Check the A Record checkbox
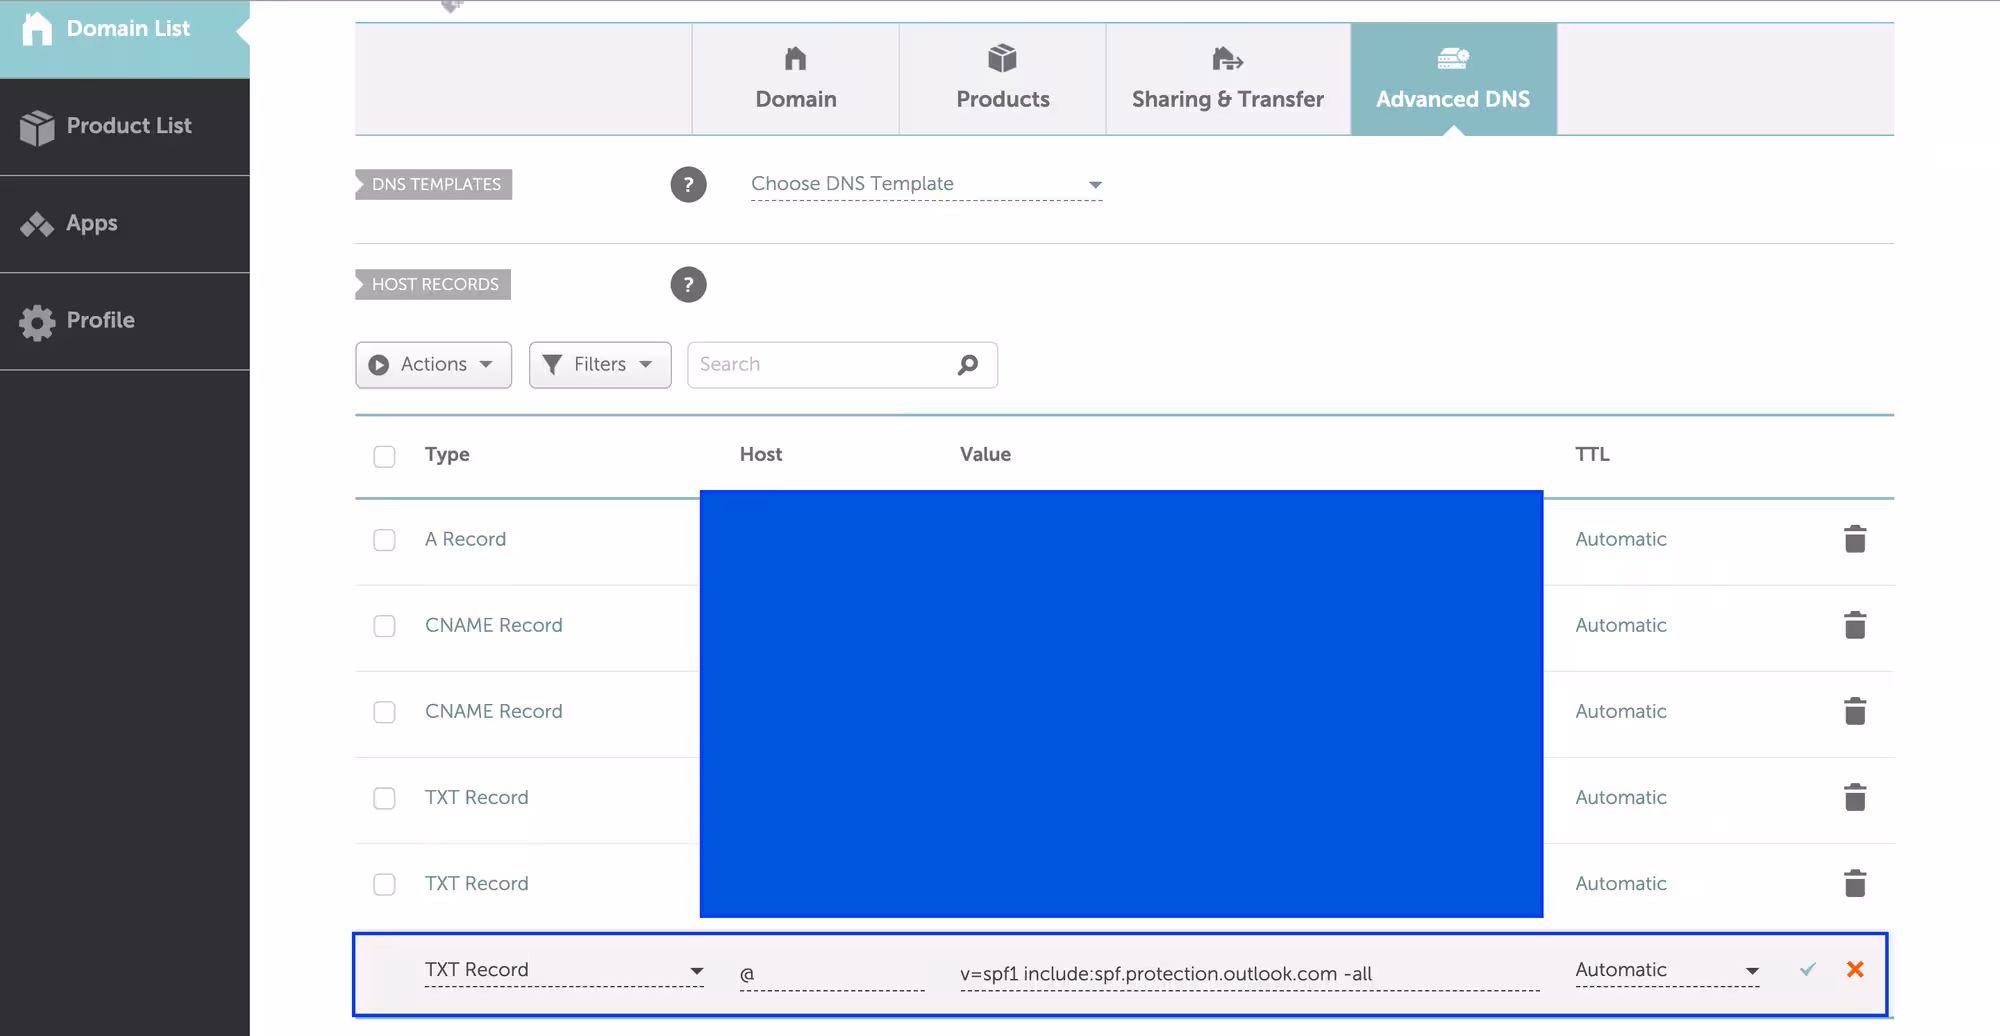Image resolution: width=2000 pixels, height=1036 pixels. coord(384,540)
